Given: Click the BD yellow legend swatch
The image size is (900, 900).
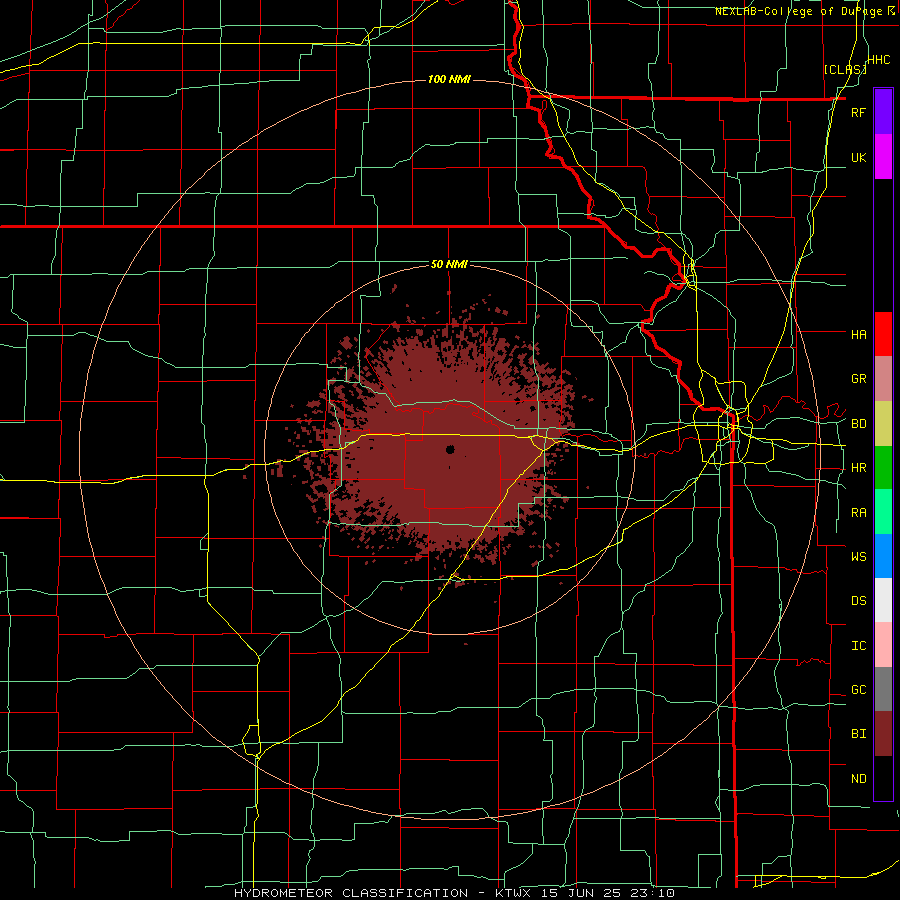Looking at the screenshot, I should (883, 424).
